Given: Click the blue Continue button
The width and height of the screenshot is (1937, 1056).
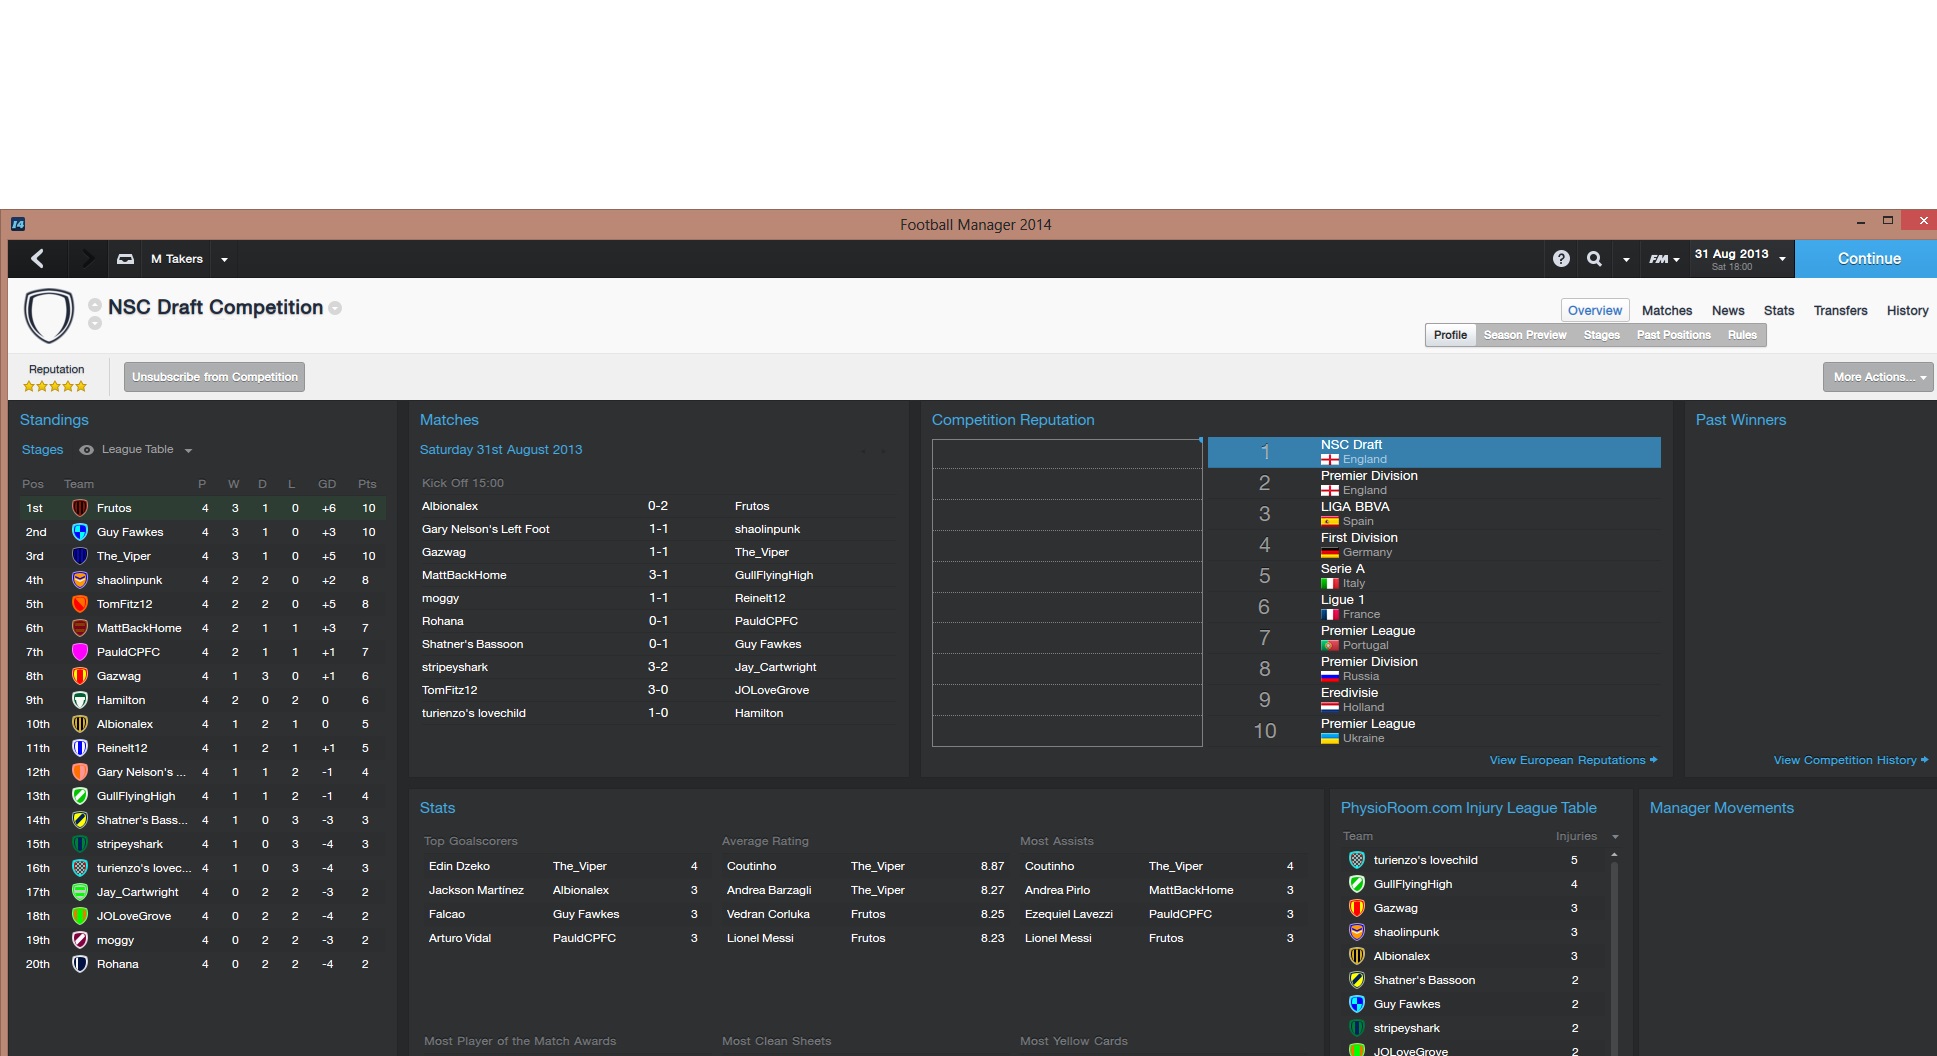Looking at the screenshot, I should (1866, 259).
